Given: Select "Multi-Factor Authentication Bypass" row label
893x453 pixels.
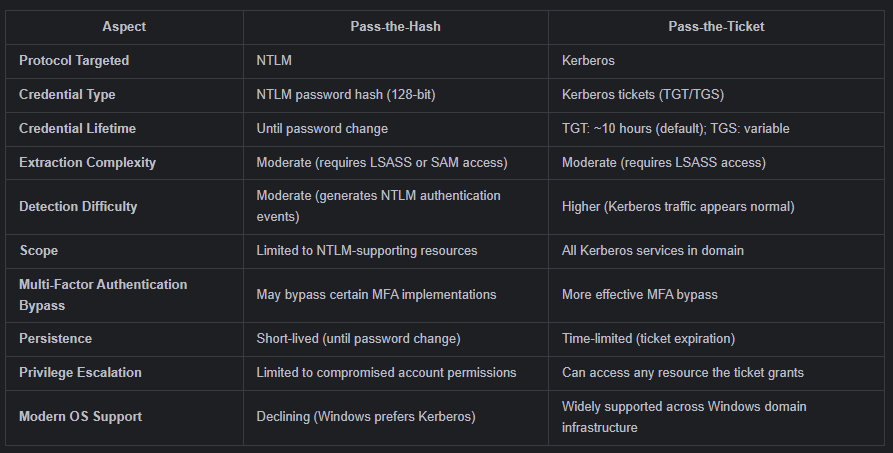Looking at the screenshot, I should click(x=103, y=295).
